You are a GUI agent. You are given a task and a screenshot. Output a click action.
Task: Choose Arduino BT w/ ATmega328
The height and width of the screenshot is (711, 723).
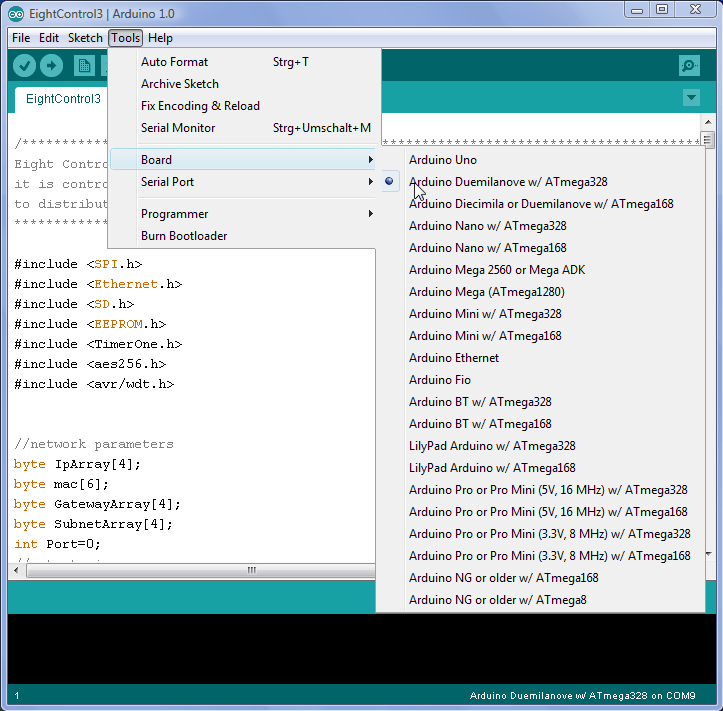(x=540, y=402)
